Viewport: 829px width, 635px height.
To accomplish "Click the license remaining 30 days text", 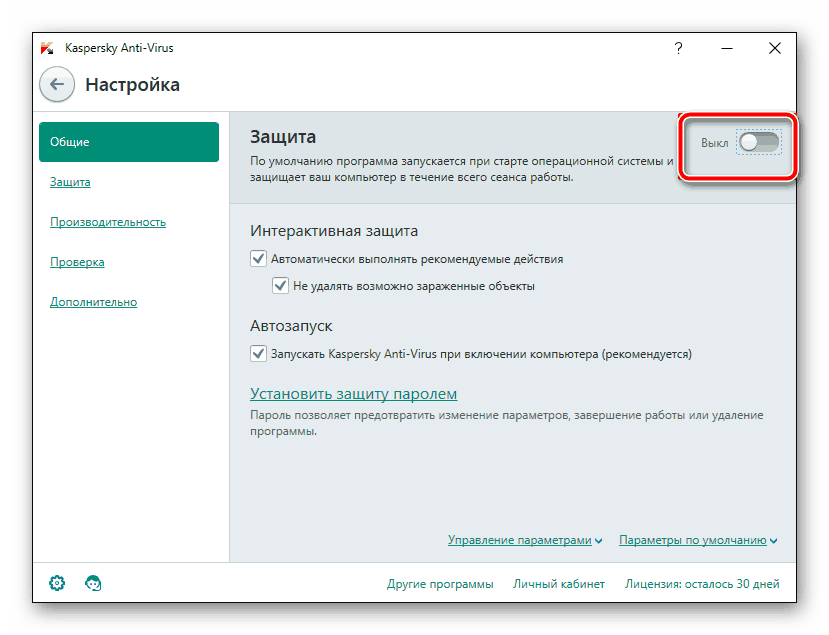I will tap(702, 584).
